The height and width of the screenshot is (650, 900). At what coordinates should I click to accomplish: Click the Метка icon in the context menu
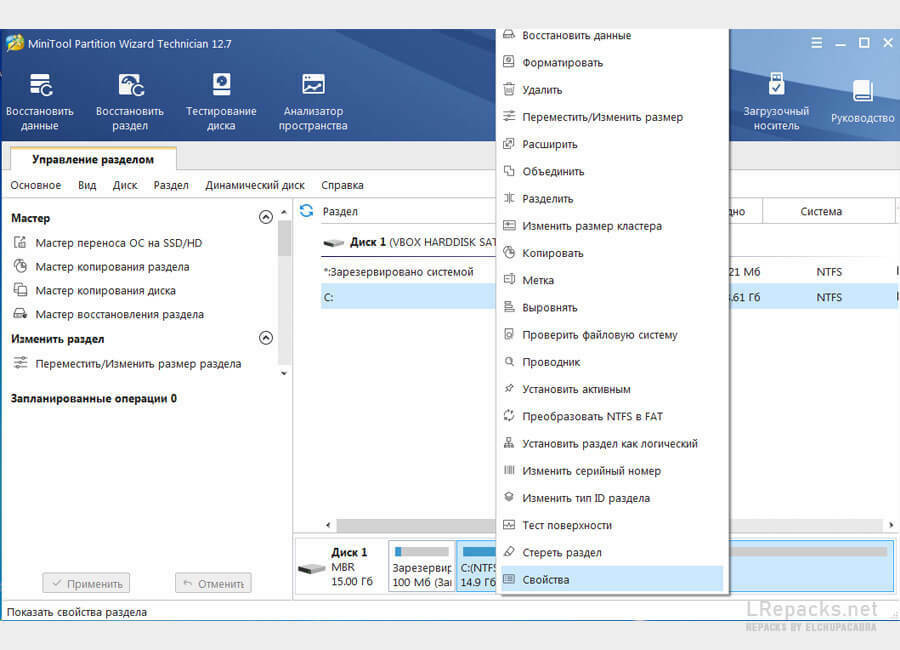[509, 280]
